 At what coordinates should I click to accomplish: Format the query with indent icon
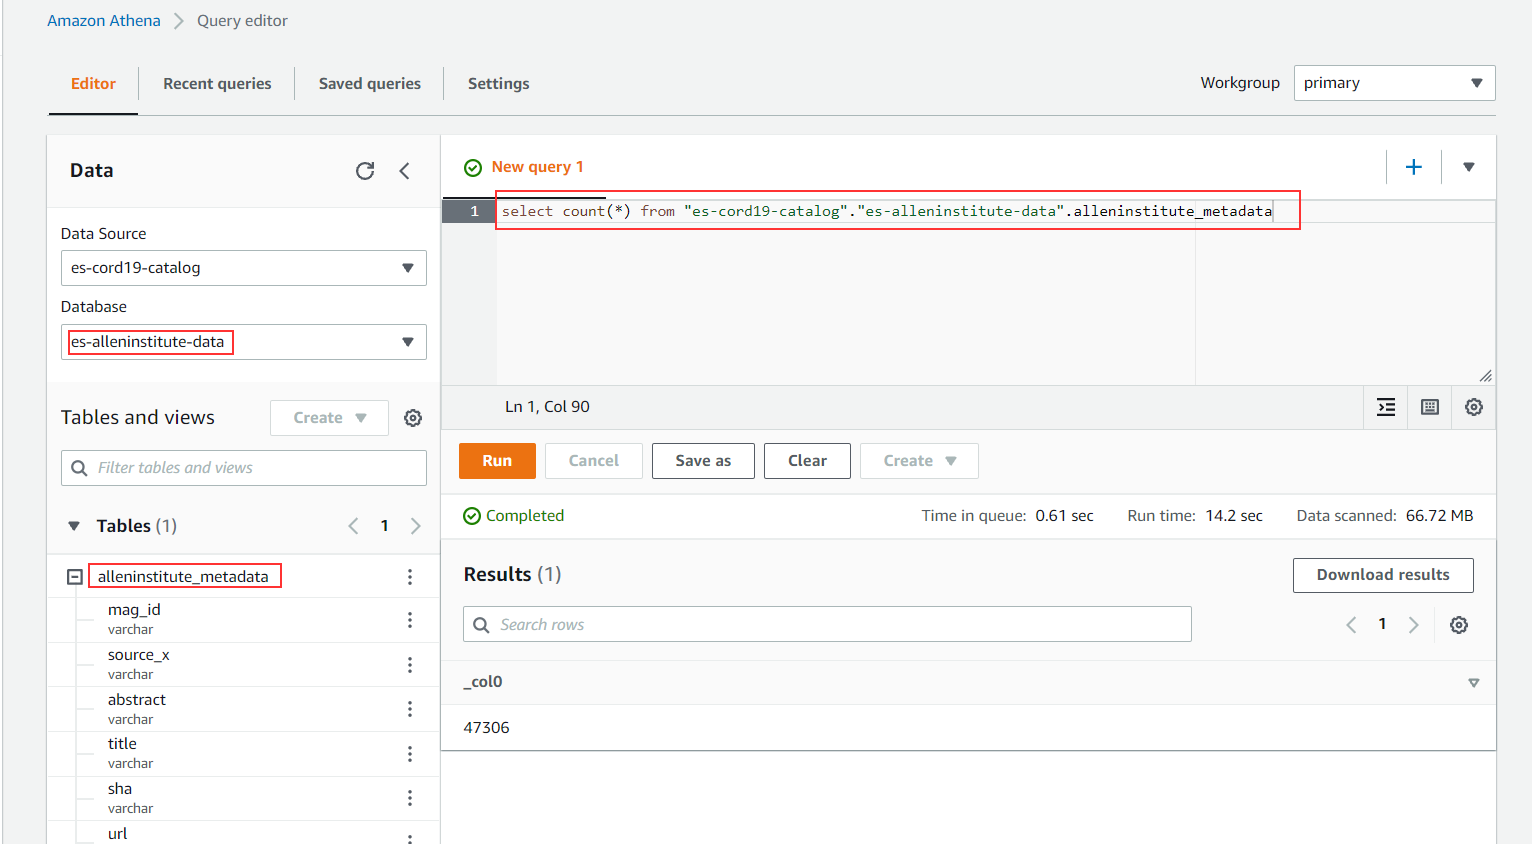click(1386, 407)
